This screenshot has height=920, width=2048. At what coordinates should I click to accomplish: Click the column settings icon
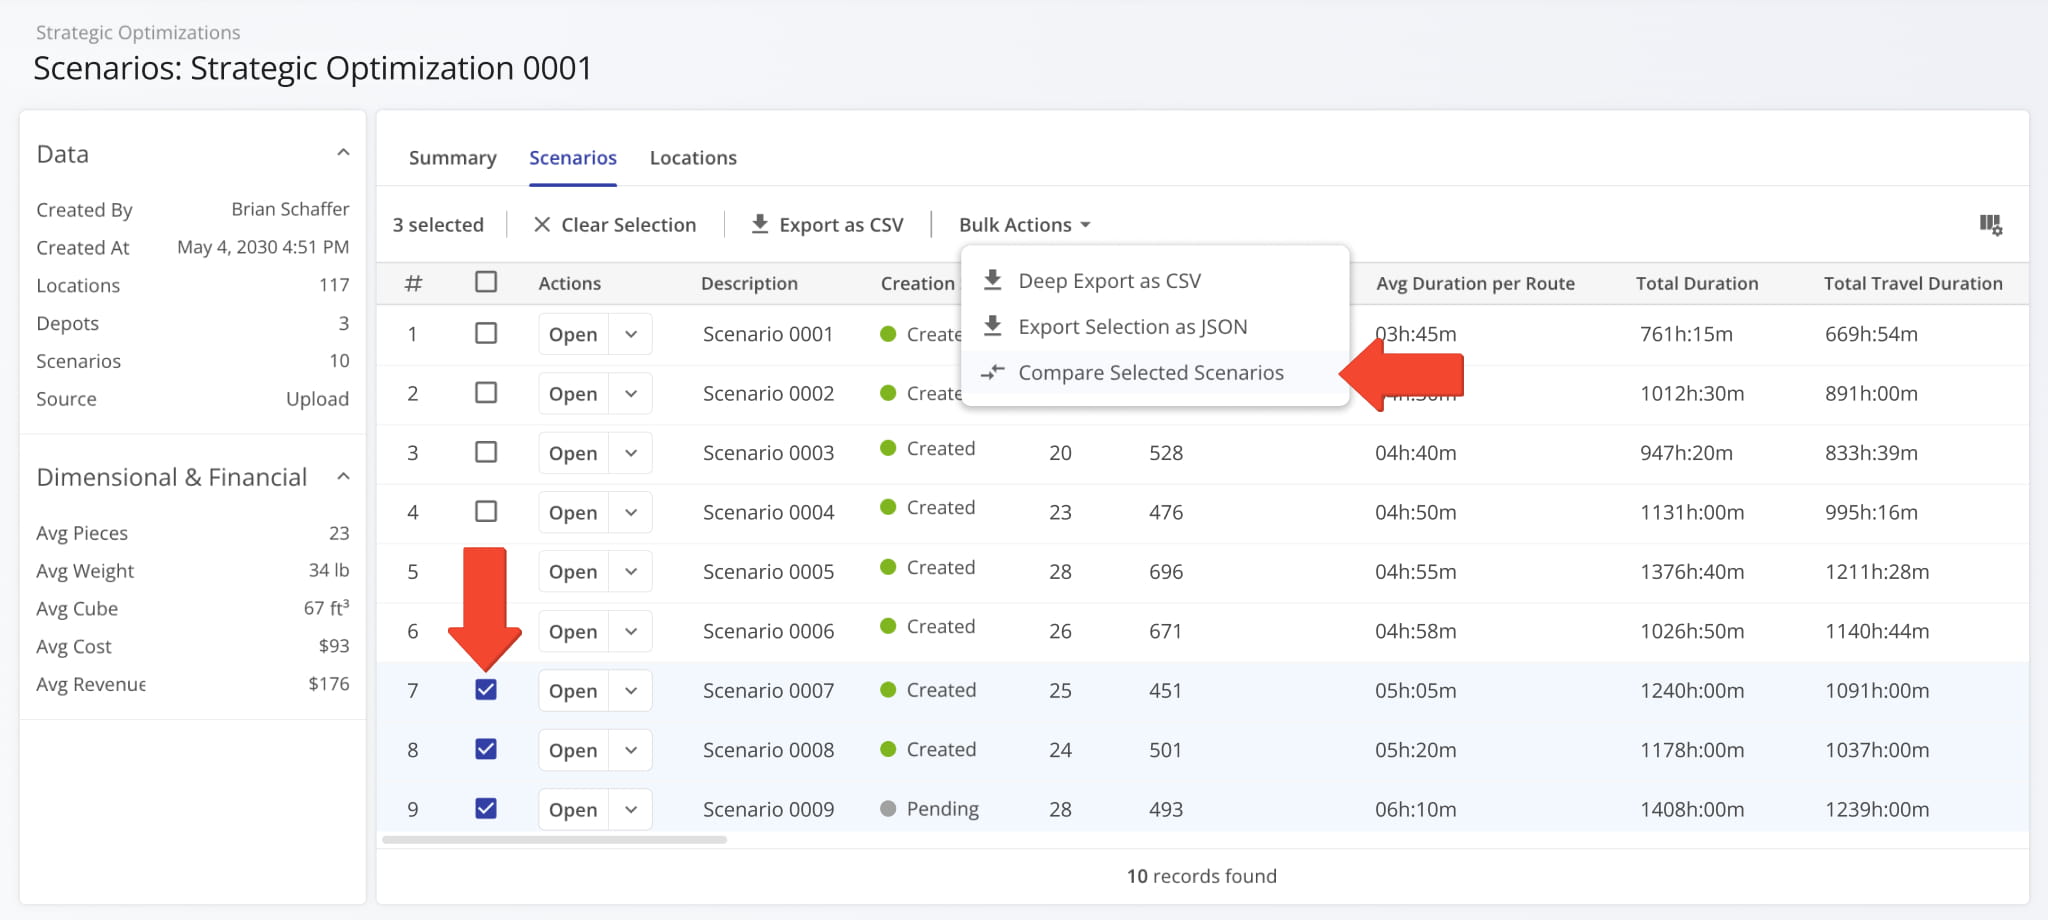[x=1990, y=225]
